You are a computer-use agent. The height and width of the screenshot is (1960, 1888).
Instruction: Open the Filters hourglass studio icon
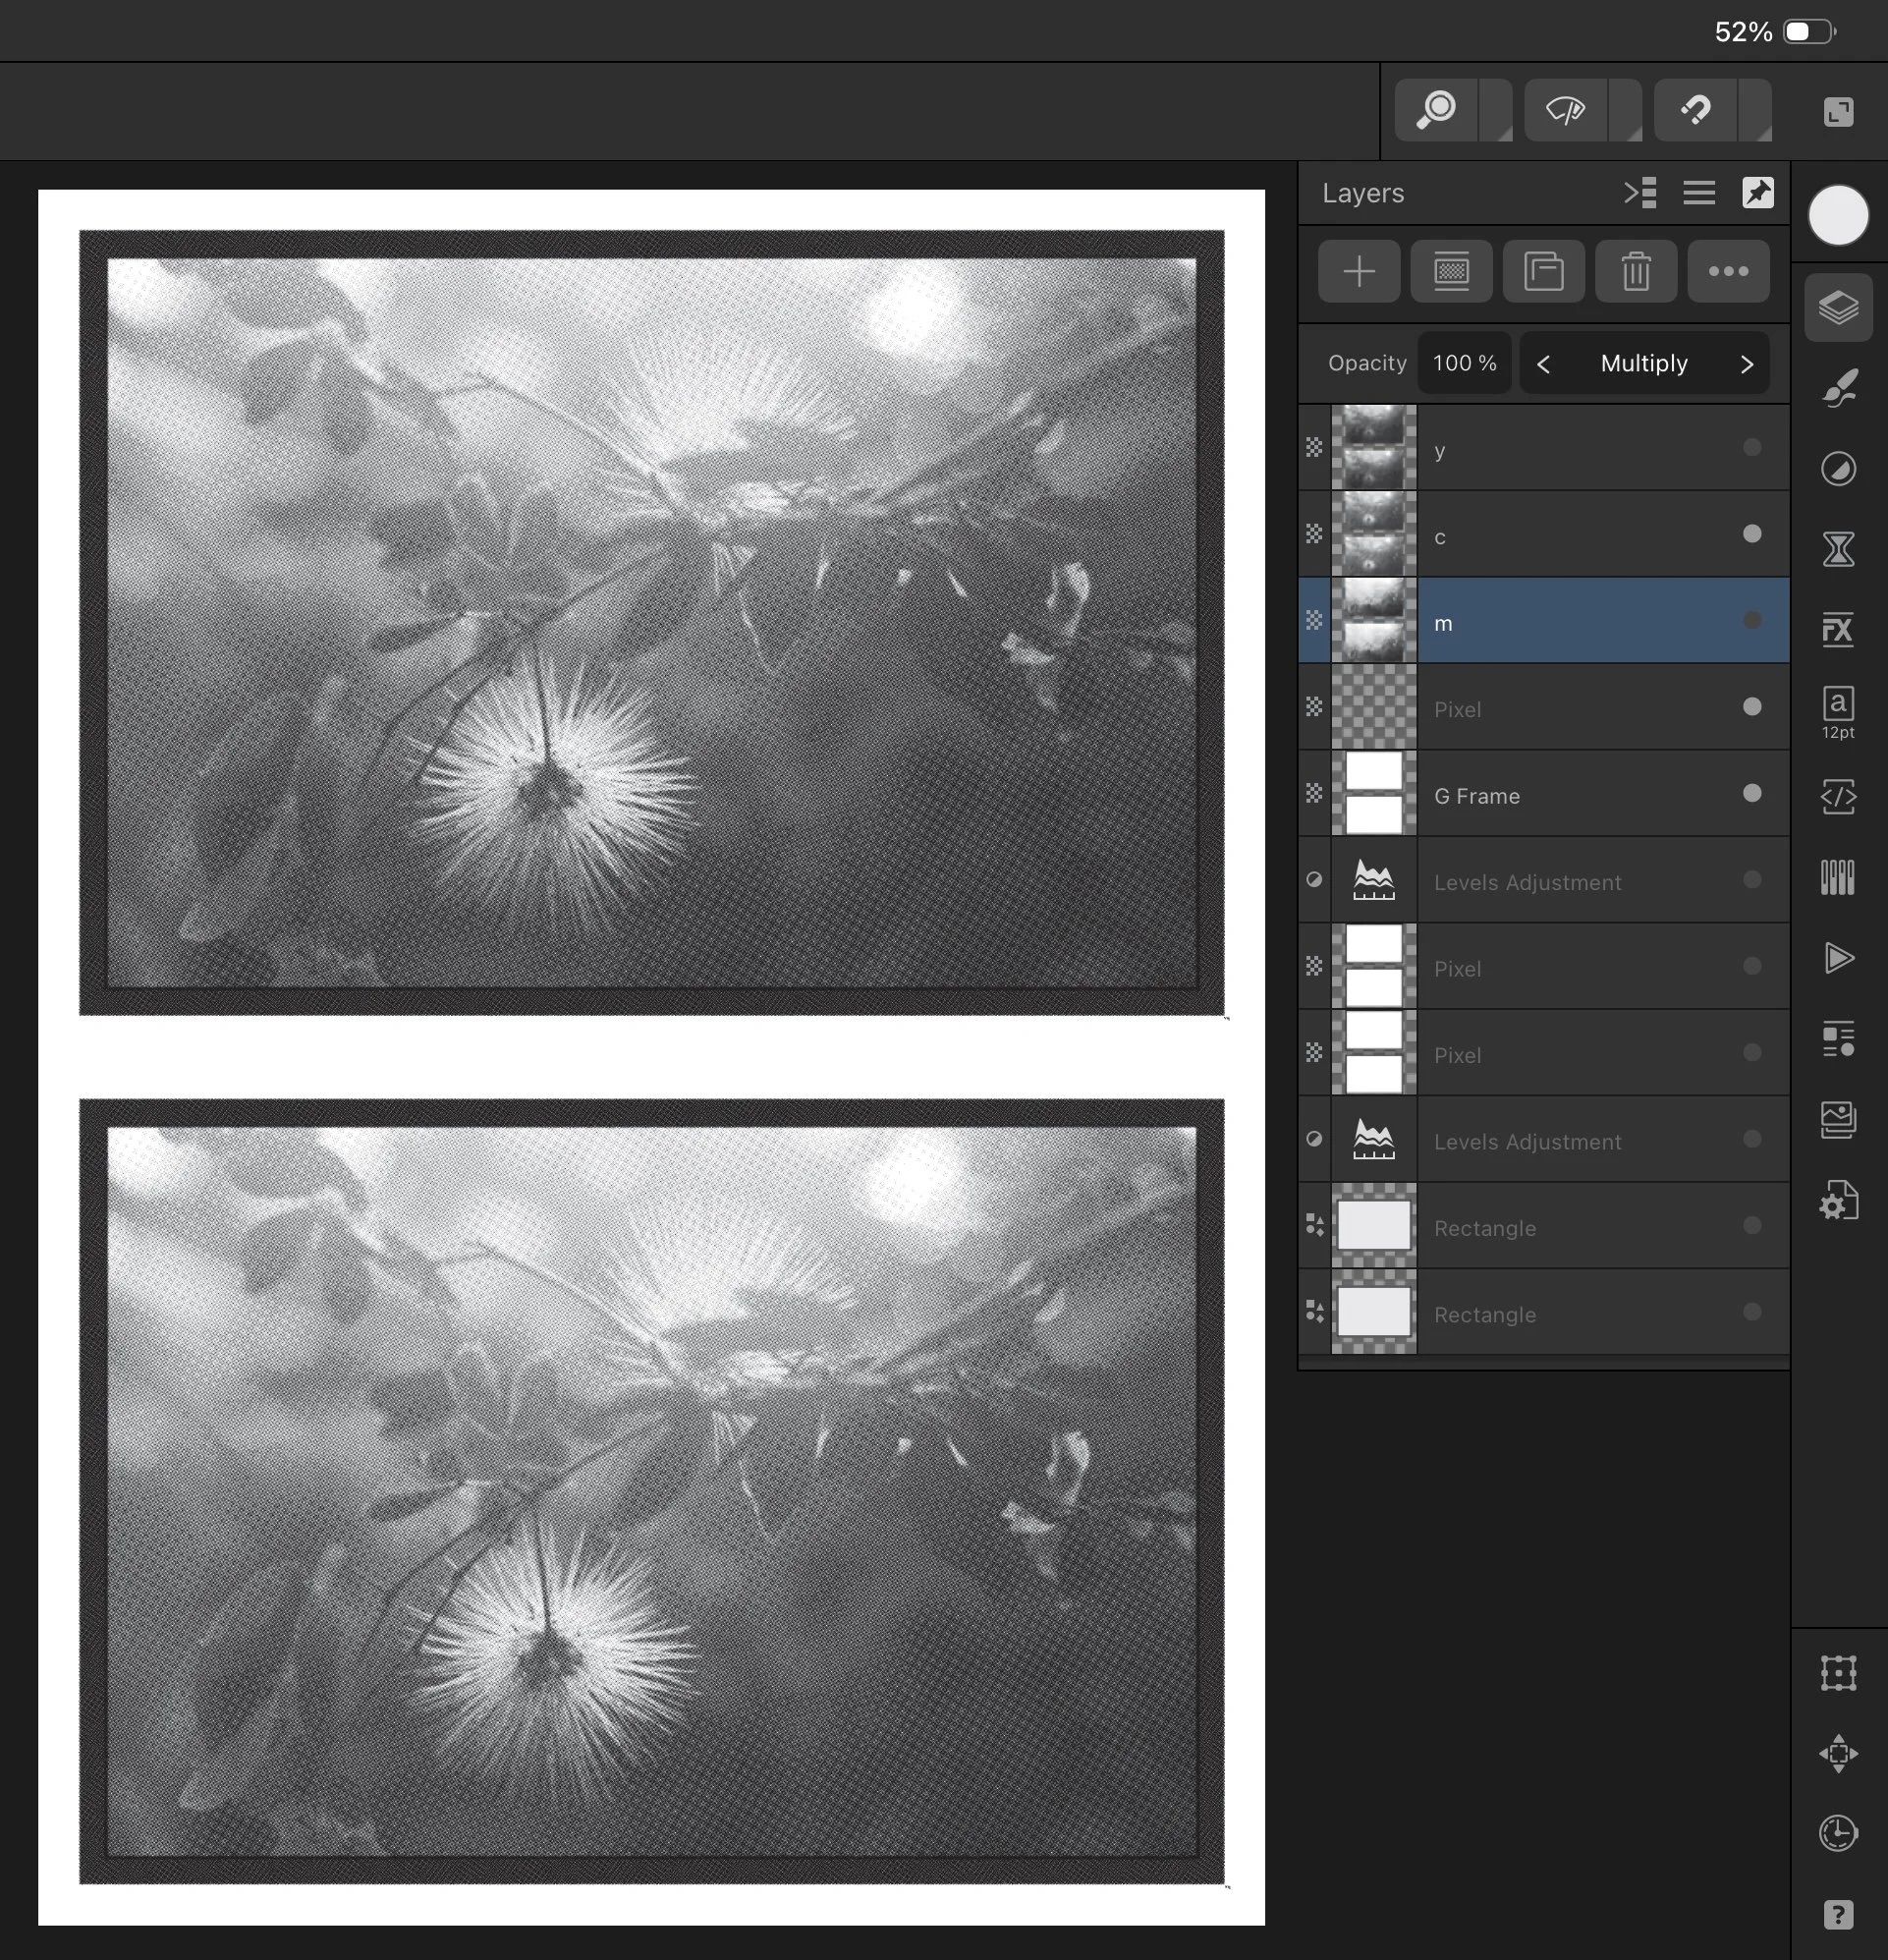click(x=1838, y=549)
